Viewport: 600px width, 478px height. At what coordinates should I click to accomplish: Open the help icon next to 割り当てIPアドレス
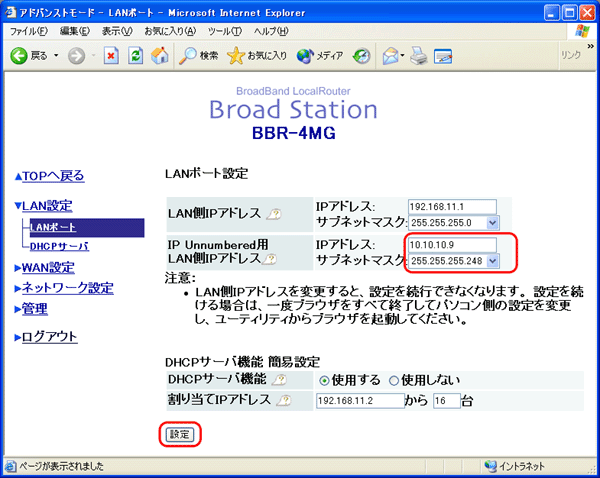(284, 400)
